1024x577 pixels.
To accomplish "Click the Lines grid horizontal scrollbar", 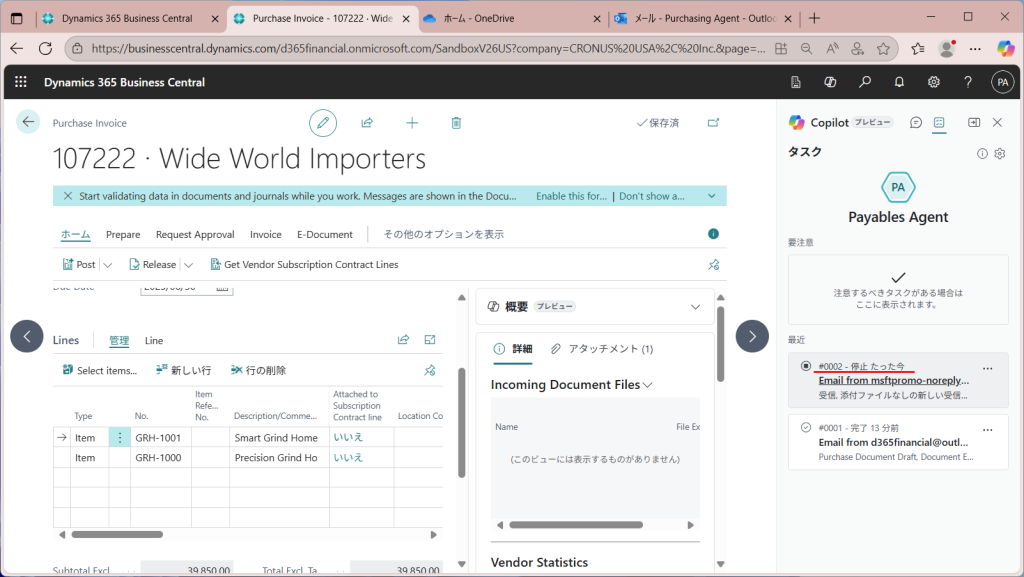I will coord(118,535).
